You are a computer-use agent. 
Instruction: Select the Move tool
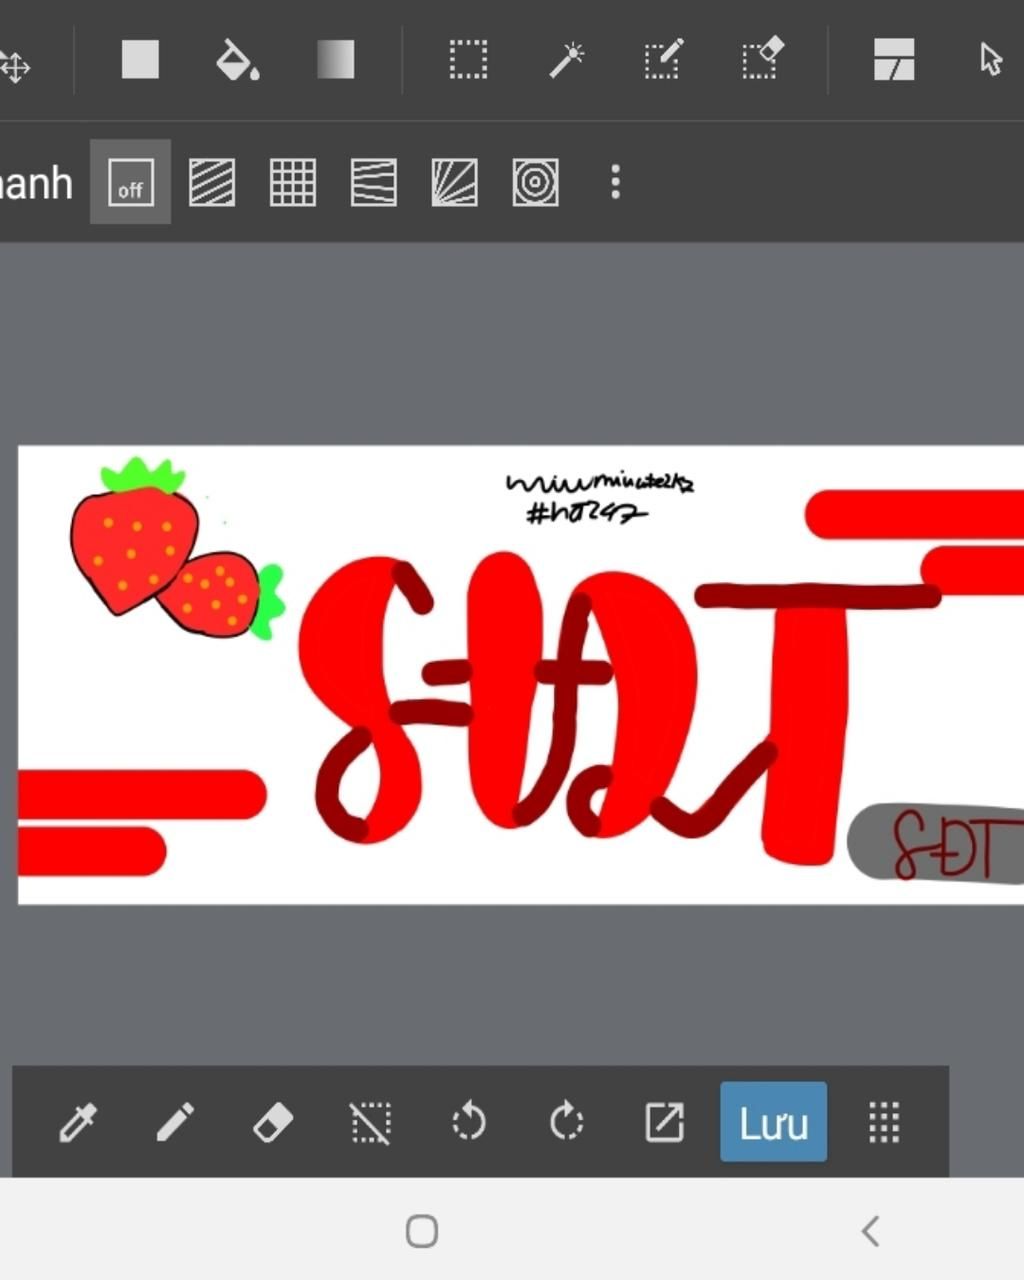click(14, 66)
